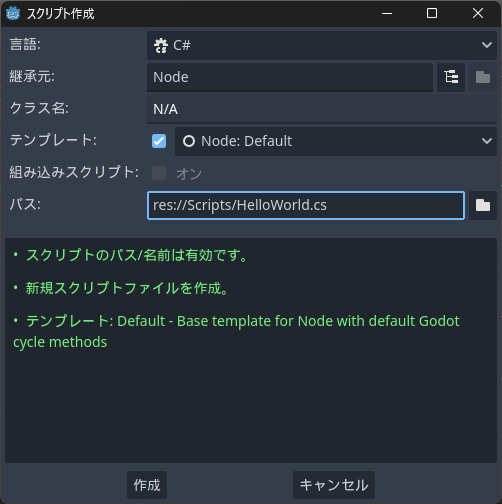
Task: Click the キャンセル button
Action: pyautogui.click(x=334, y=485)
